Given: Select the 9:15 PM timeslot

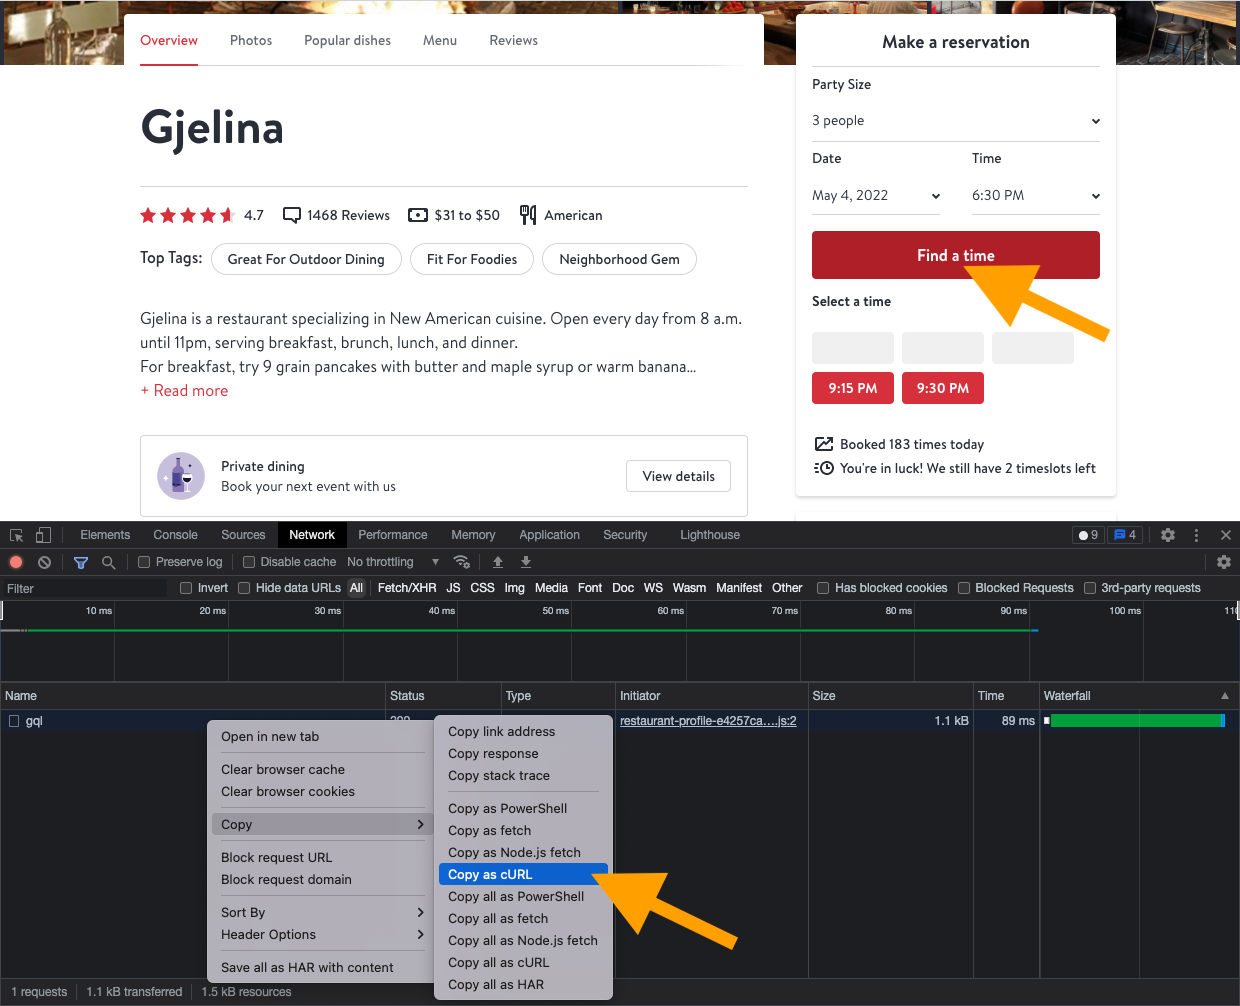Looking at the screenshot, I should pos(853,388).
